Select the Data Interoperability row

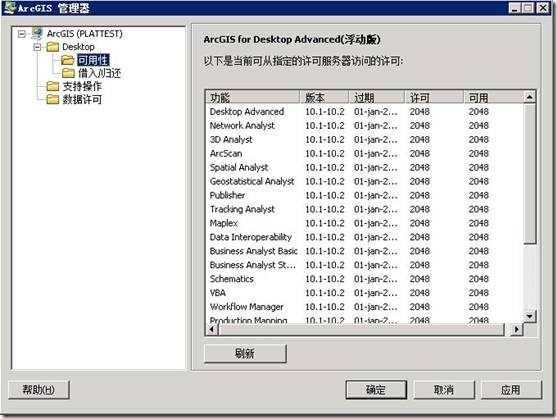click(364, 237)
